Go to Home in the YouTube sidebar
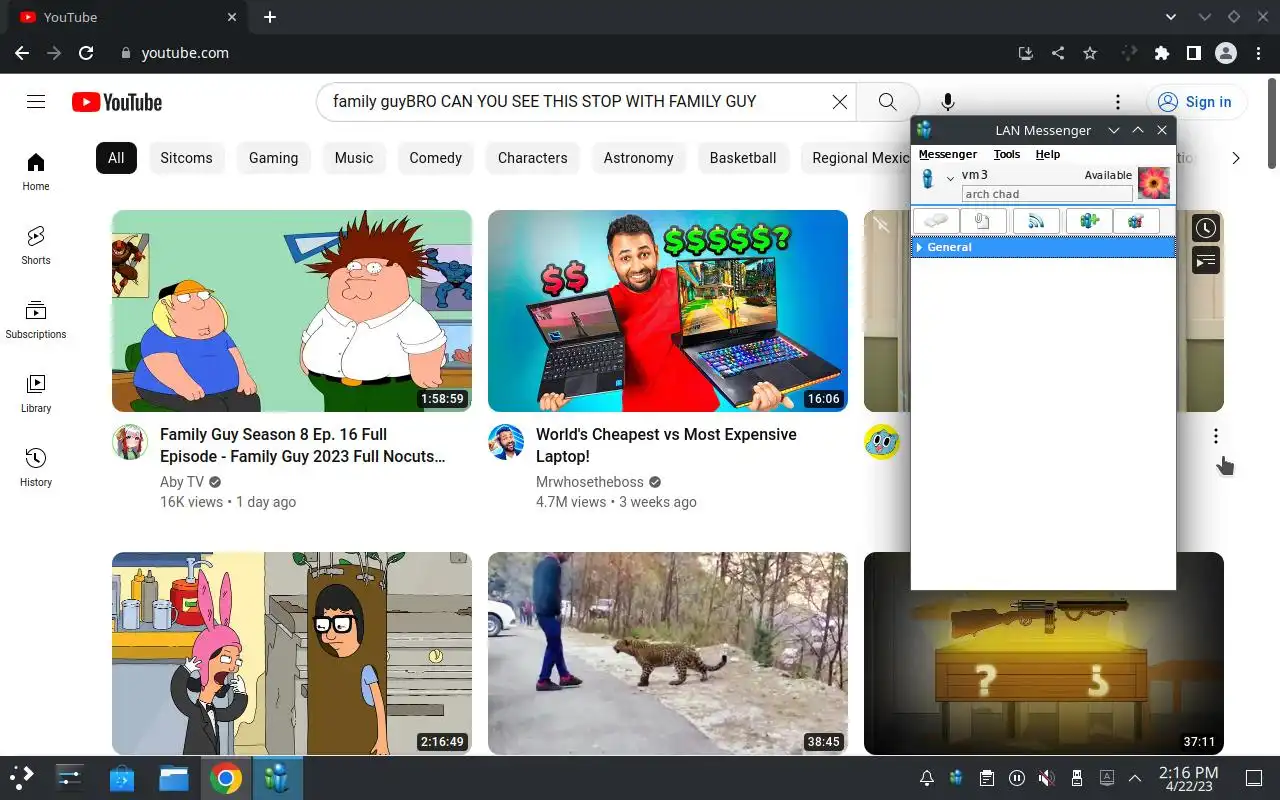Screen dimensions: 1280x800 [x=36, y=172]
